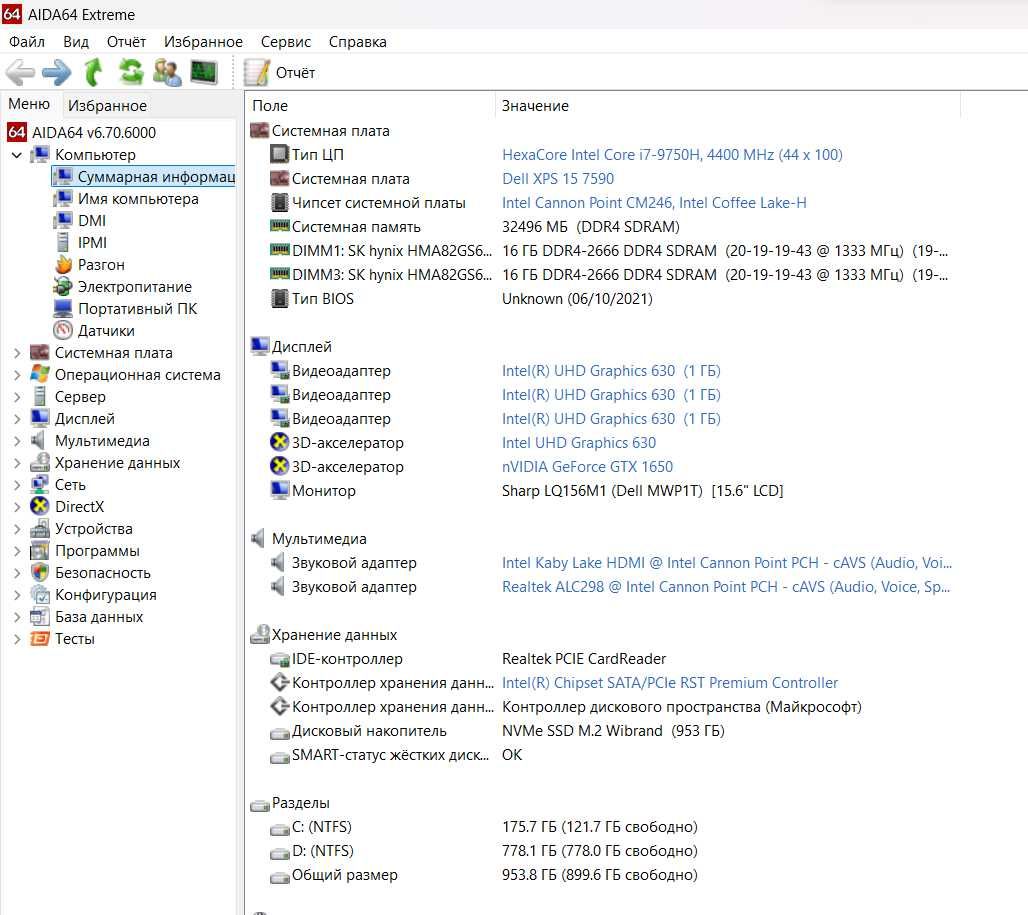Image resolution: width=1028 pixels, height=915 pixels.
Task: Open the nVIDIA GeForce GTX 1650 link
Action: (587, 467)
